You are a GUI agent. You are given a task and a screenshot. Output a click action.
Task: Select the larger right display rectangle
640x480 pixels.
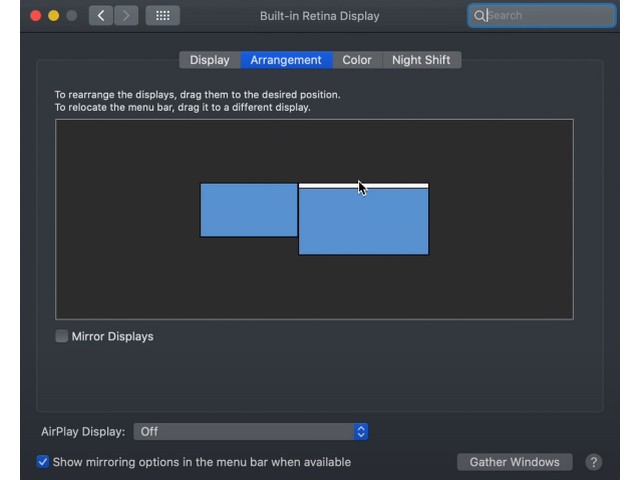click(x=363, y=224)
